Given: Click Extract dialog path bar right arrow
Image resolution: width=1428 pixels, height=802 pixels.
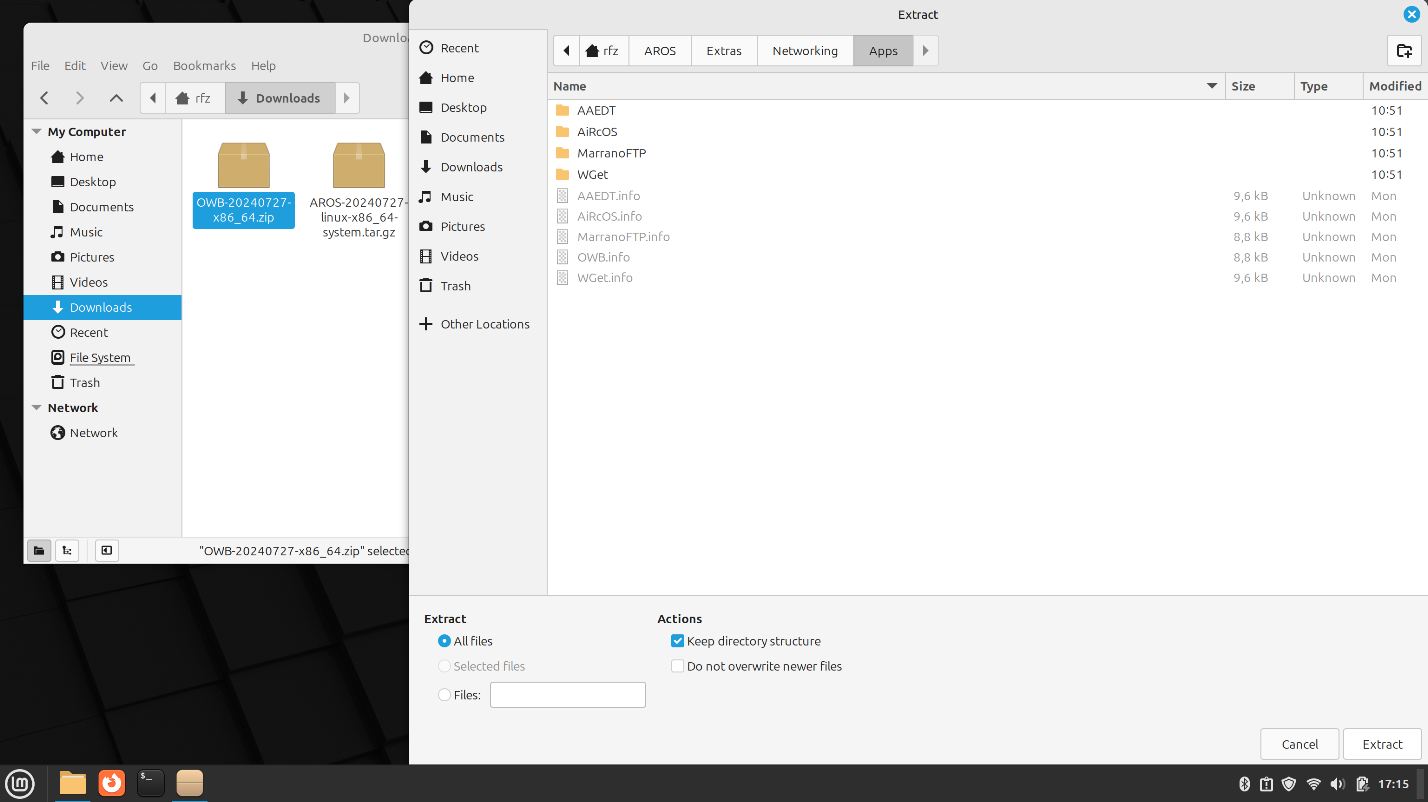Looking at the screenshot, I should click(x=926, y=51).
